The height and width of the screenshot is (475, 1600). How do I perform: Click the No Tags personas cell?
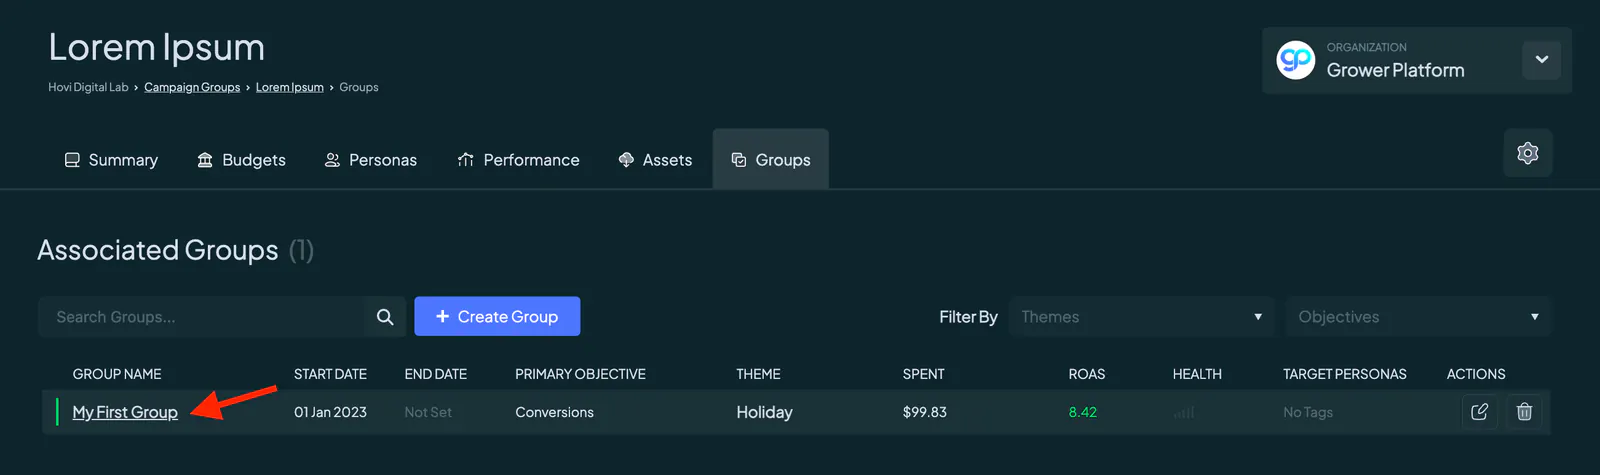pyautogui.click(x=1308, y=412)
